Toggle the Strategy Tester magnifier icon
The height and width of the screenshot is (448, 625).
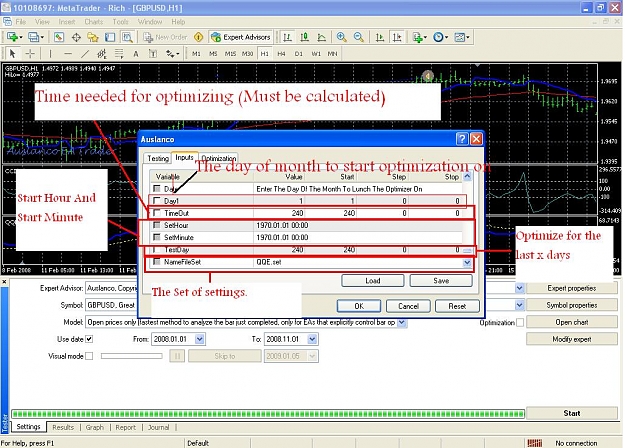127,37
